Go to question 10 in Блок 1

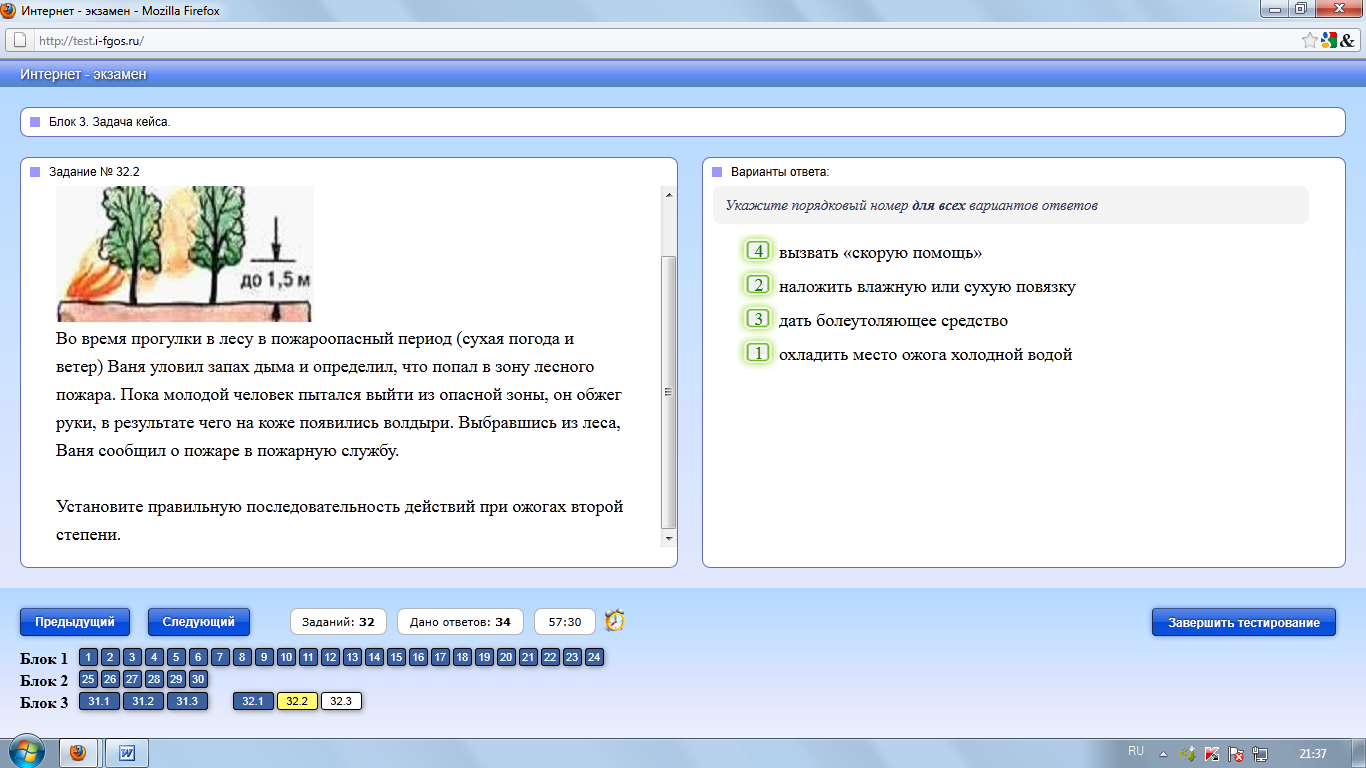point(286,657)
